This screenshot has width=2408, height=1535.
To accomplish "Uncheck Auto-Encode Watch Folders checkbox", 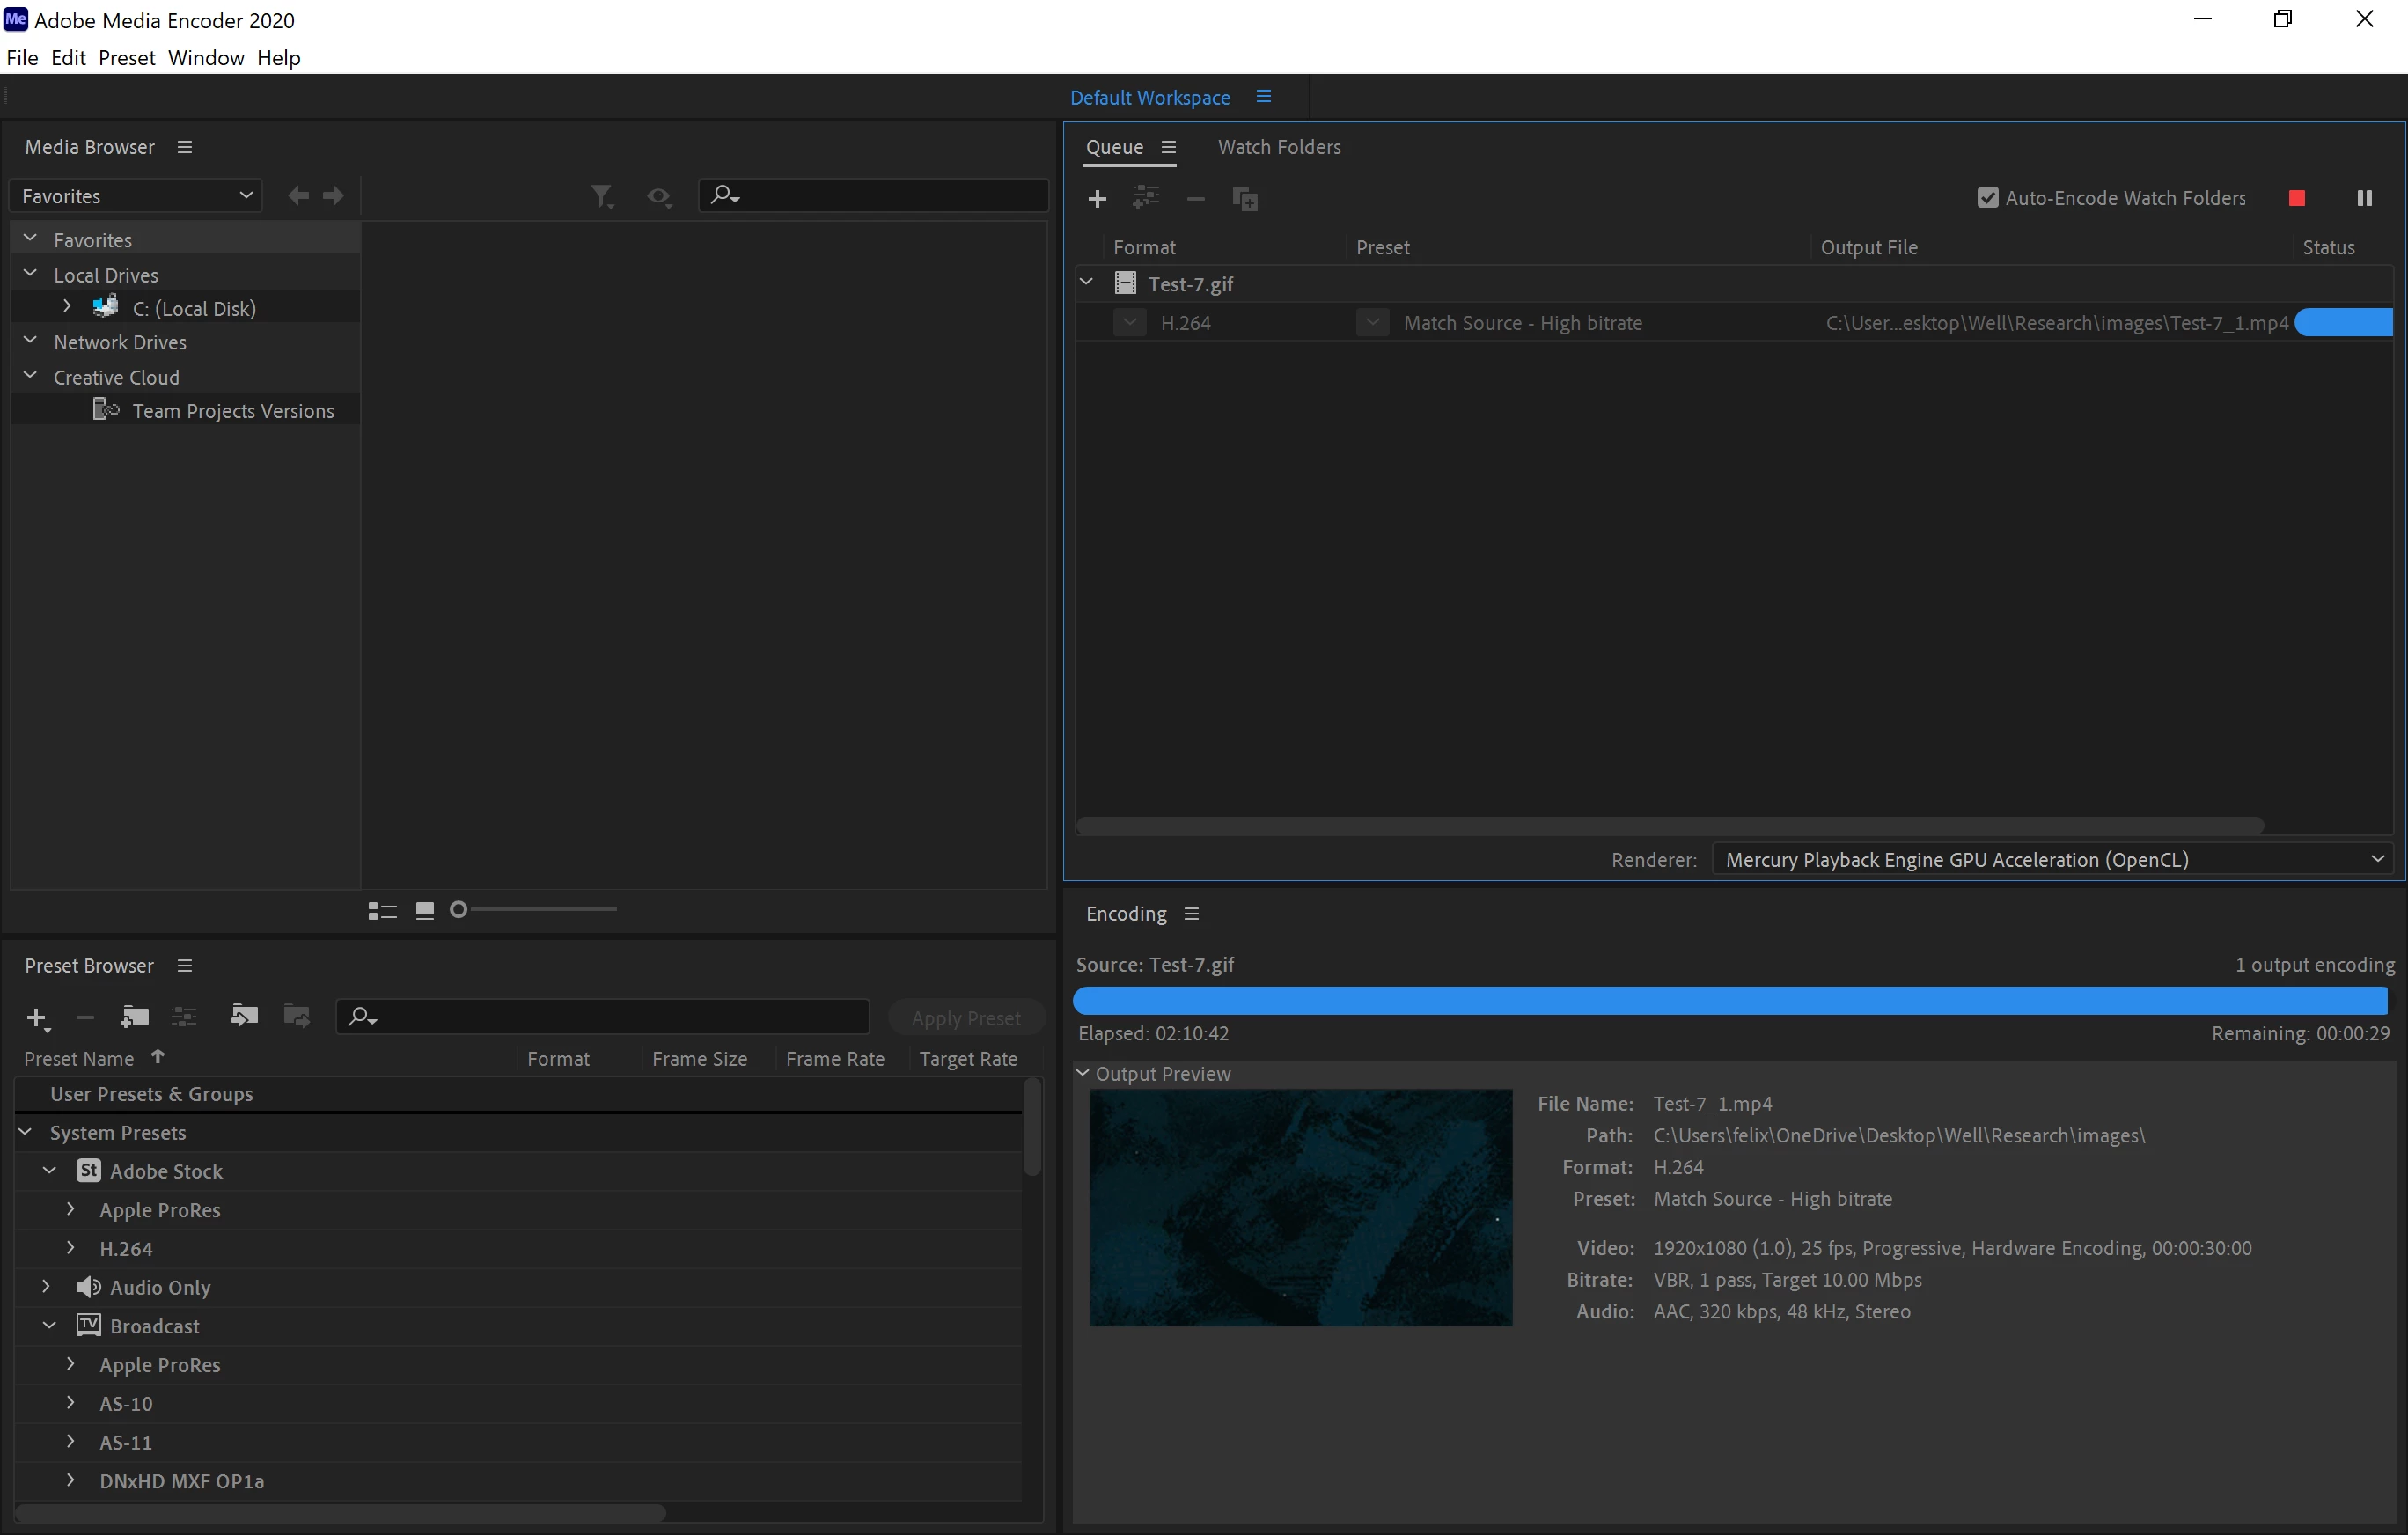I will coord(1987,198).
